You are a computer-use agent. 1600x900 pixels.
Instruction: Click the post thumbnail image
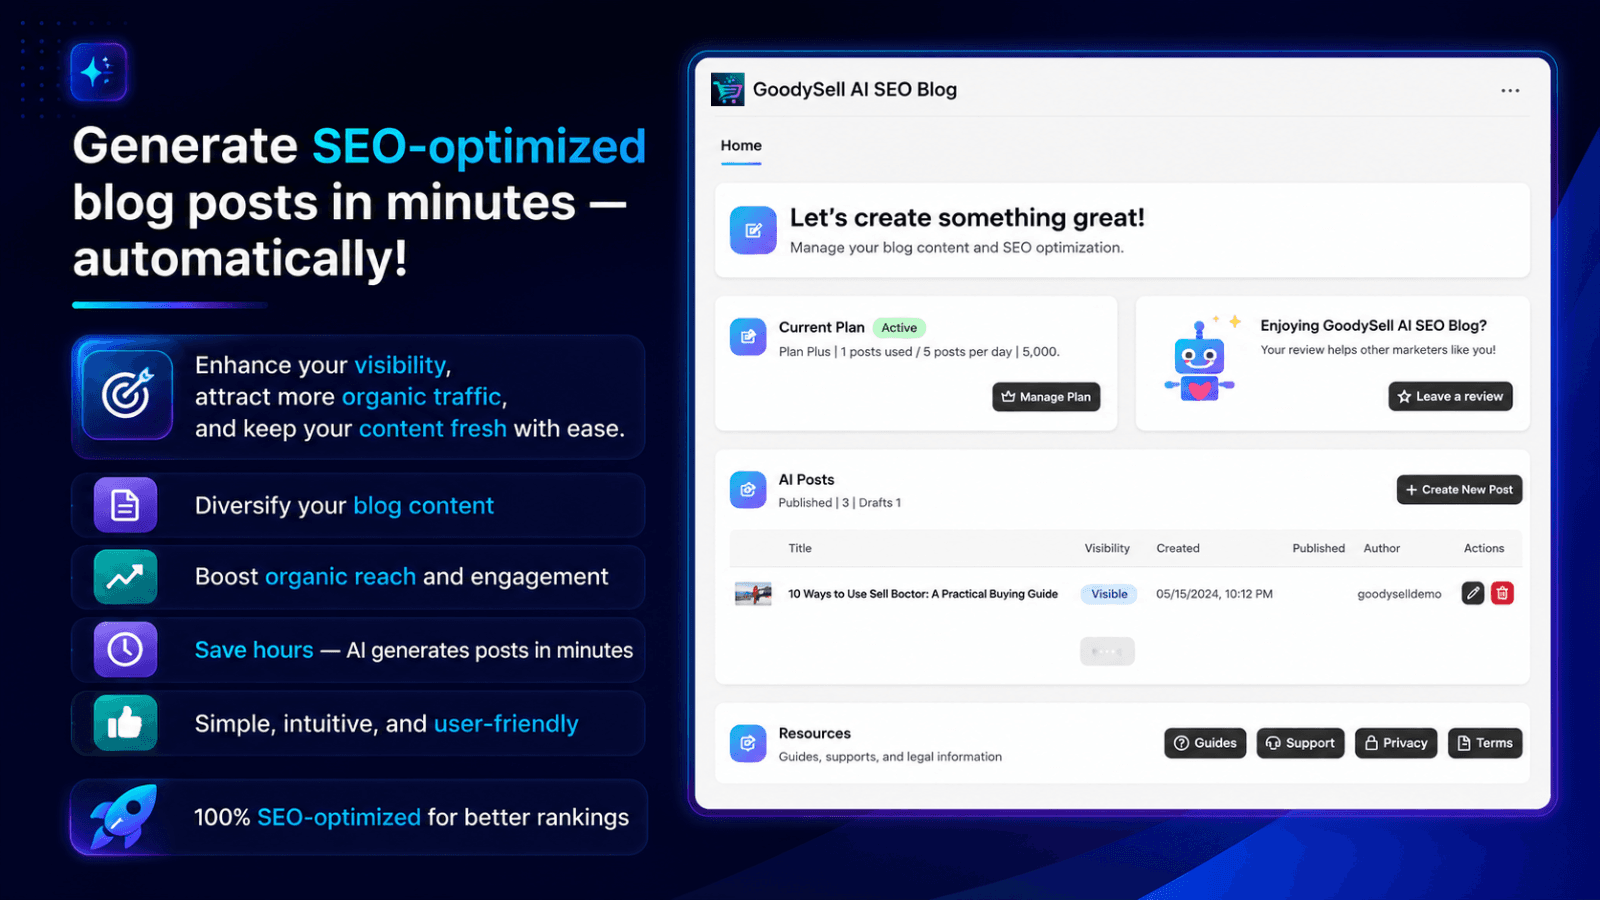pyautogui.click(x=753, y=594)
